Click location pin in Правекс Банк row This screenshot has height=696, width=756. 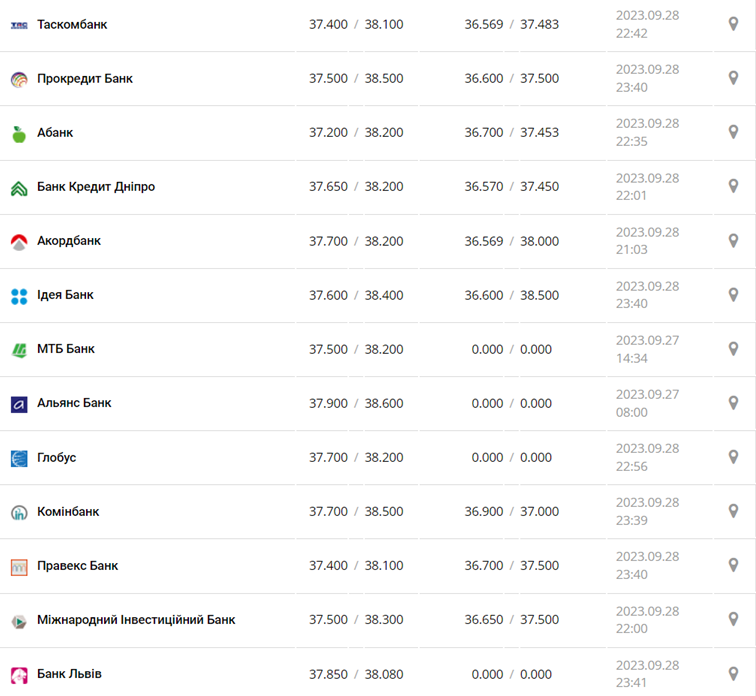pyautogui.click(x=733, y=565)
